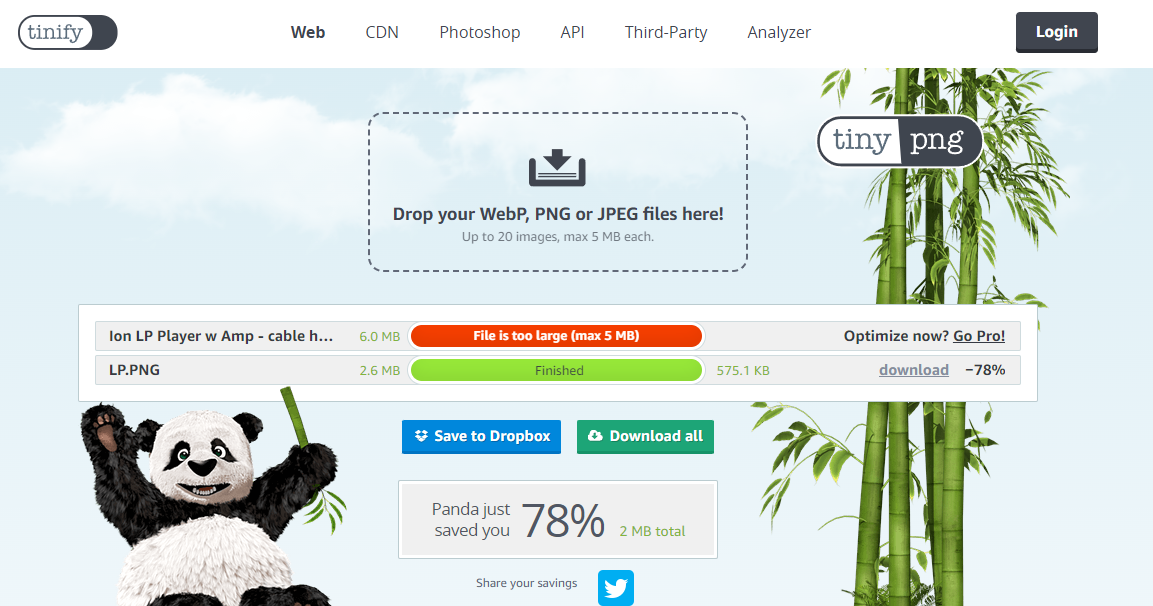Go to the Photoshop page
The width and height of the screenshot is (1153, 606).
tap(479, 32)
